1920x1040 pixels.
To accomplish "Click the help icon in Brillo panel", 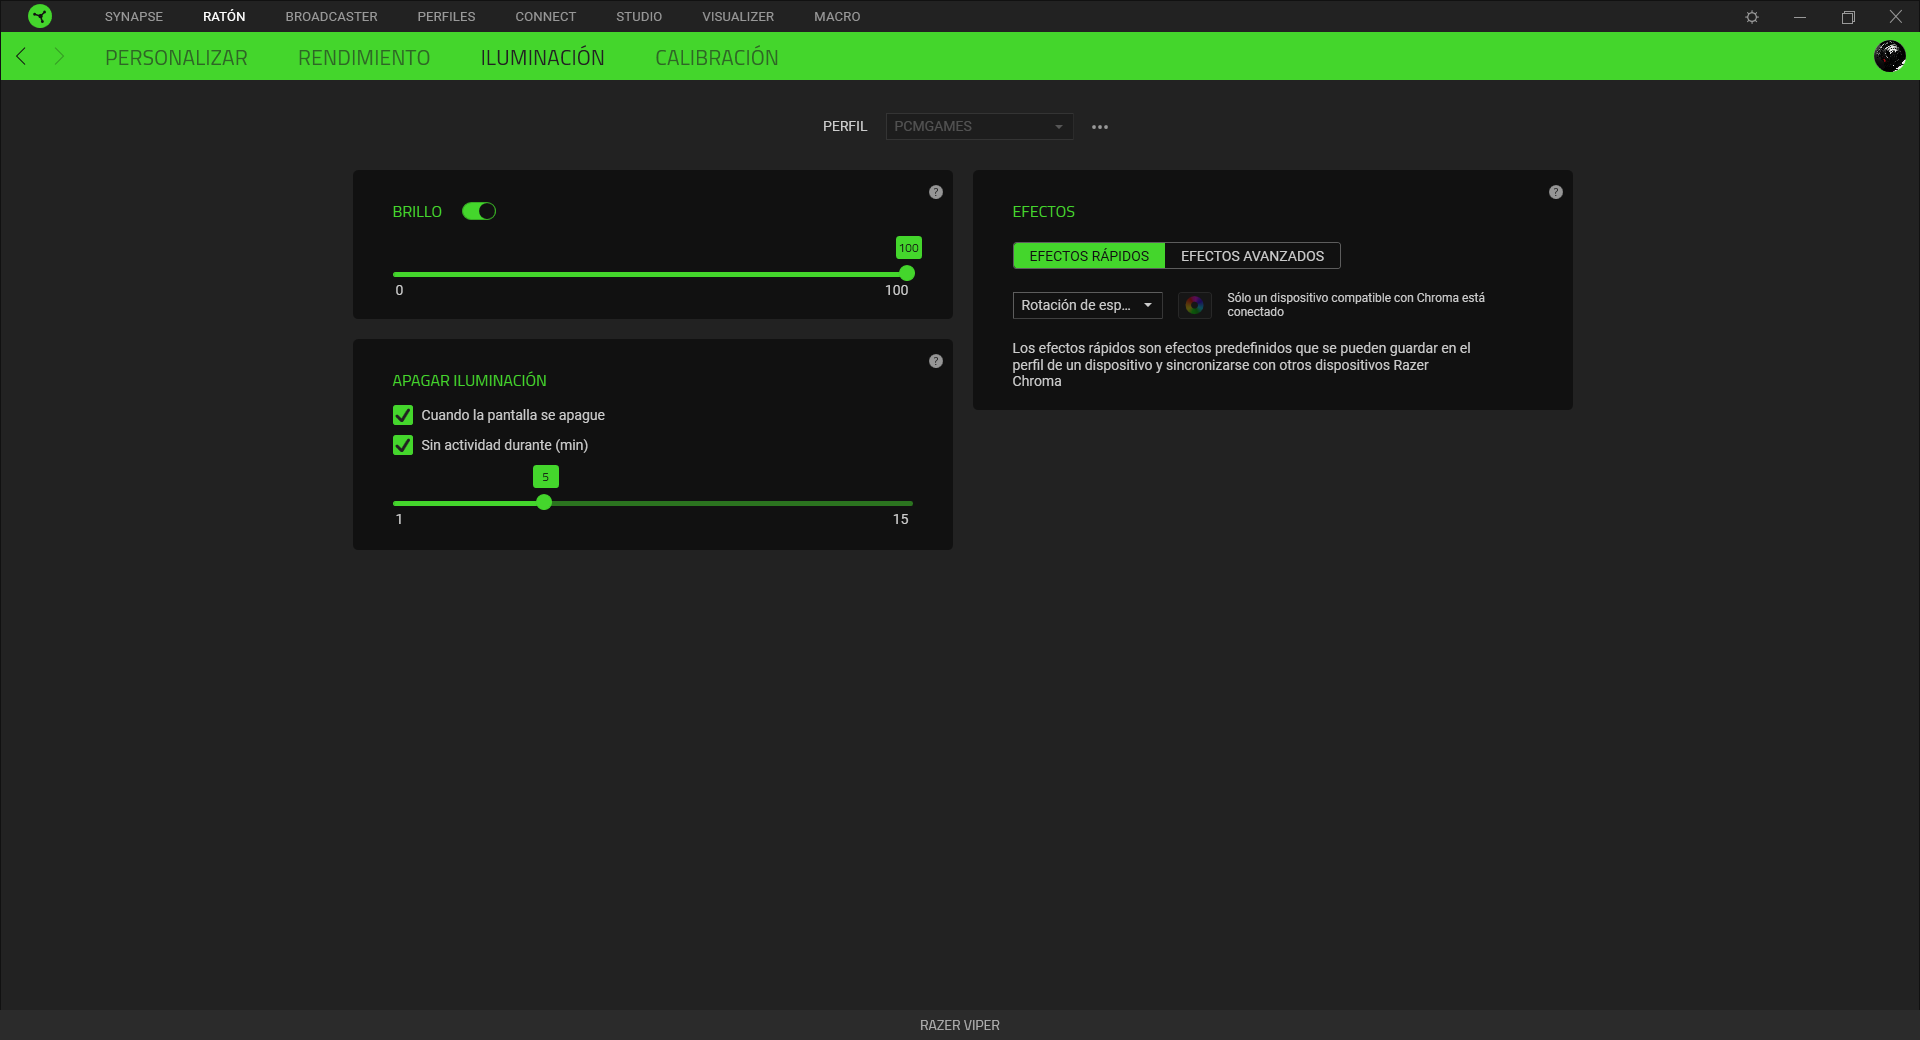I will point(936,192).
